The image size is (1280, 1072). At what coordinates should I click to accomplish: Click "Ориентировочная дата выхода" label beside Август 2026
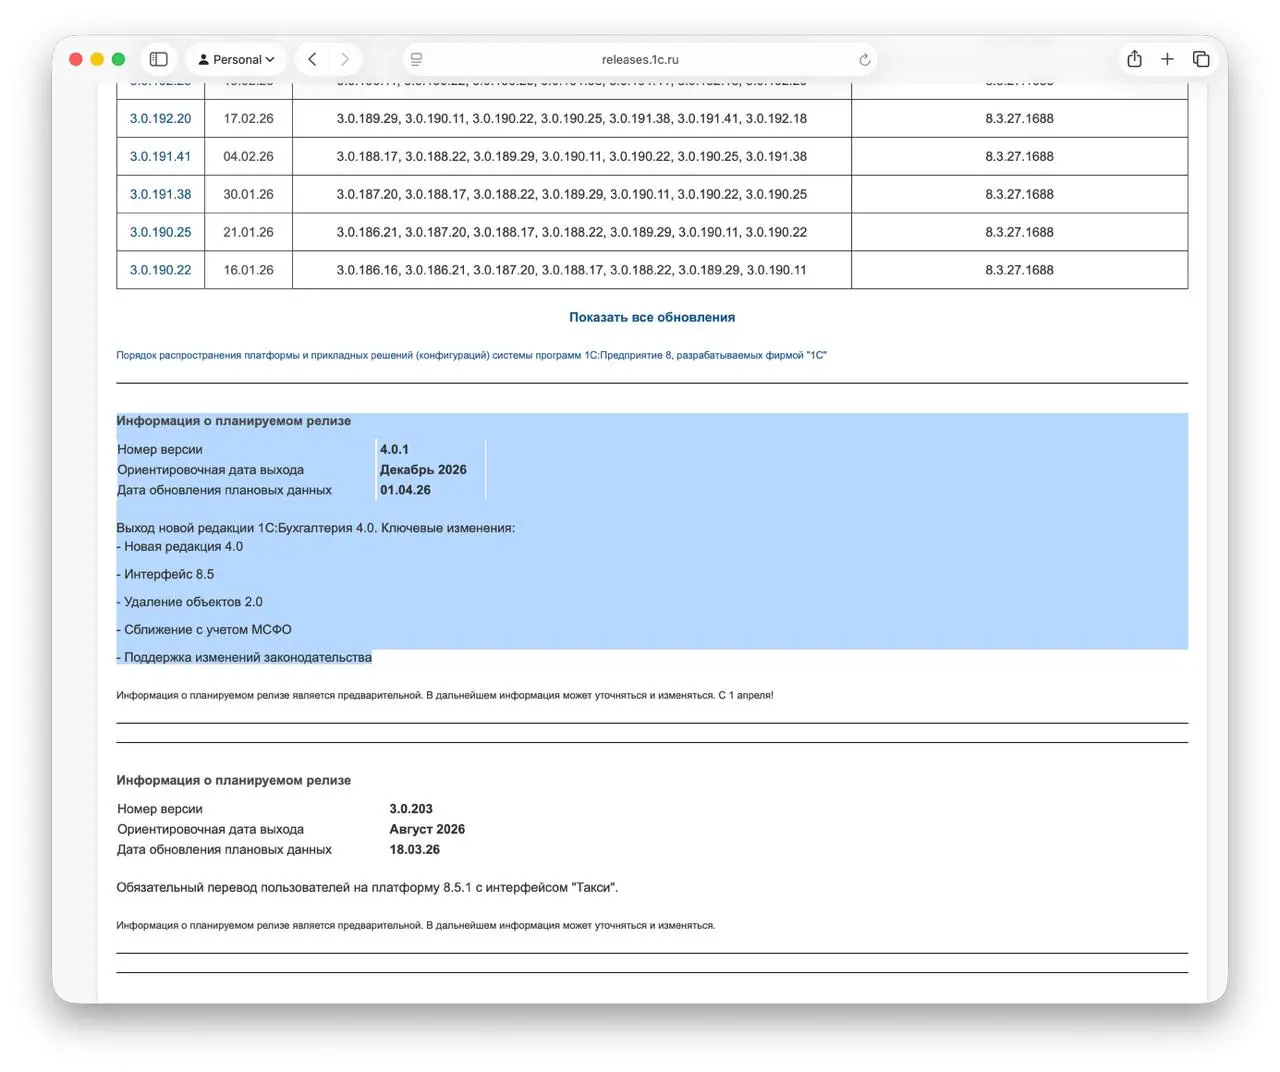pyautogui.click(x=210, y=829)
